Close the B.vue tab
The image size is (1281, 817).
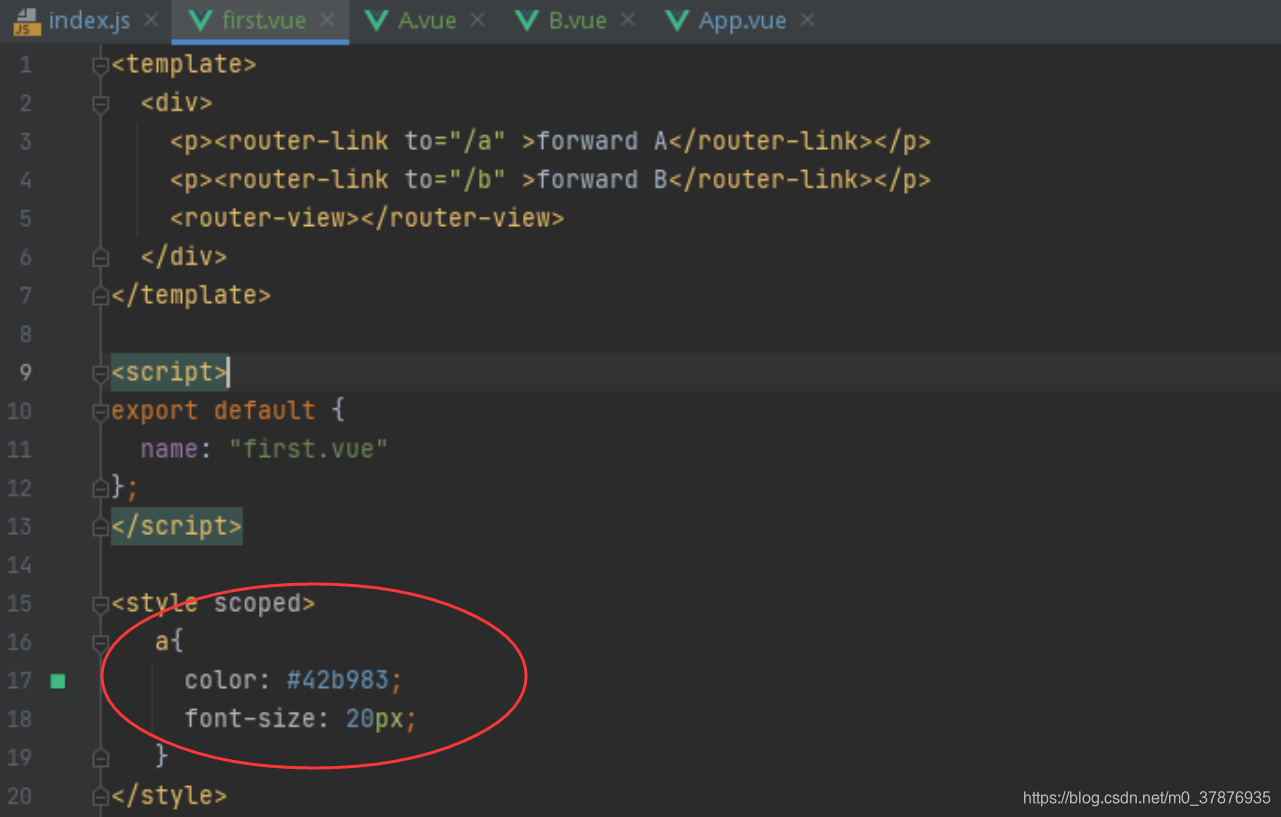tap(627, 20)
